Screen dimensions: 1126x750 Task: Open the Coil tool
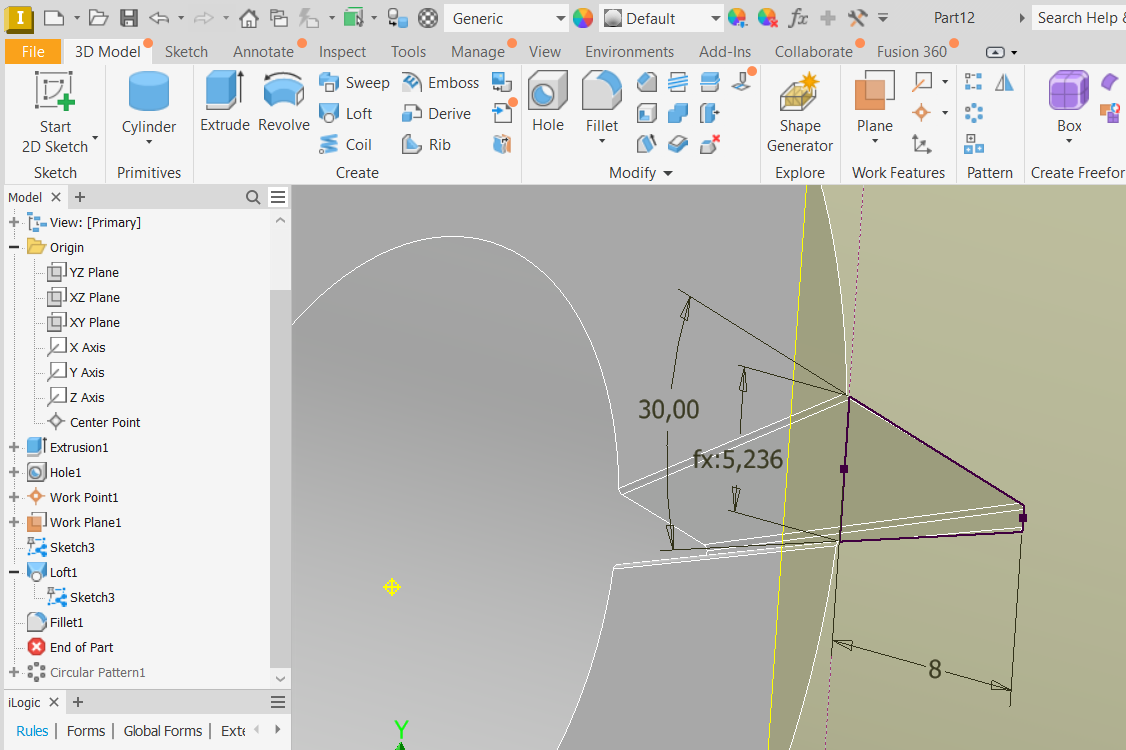coord(347,144)
